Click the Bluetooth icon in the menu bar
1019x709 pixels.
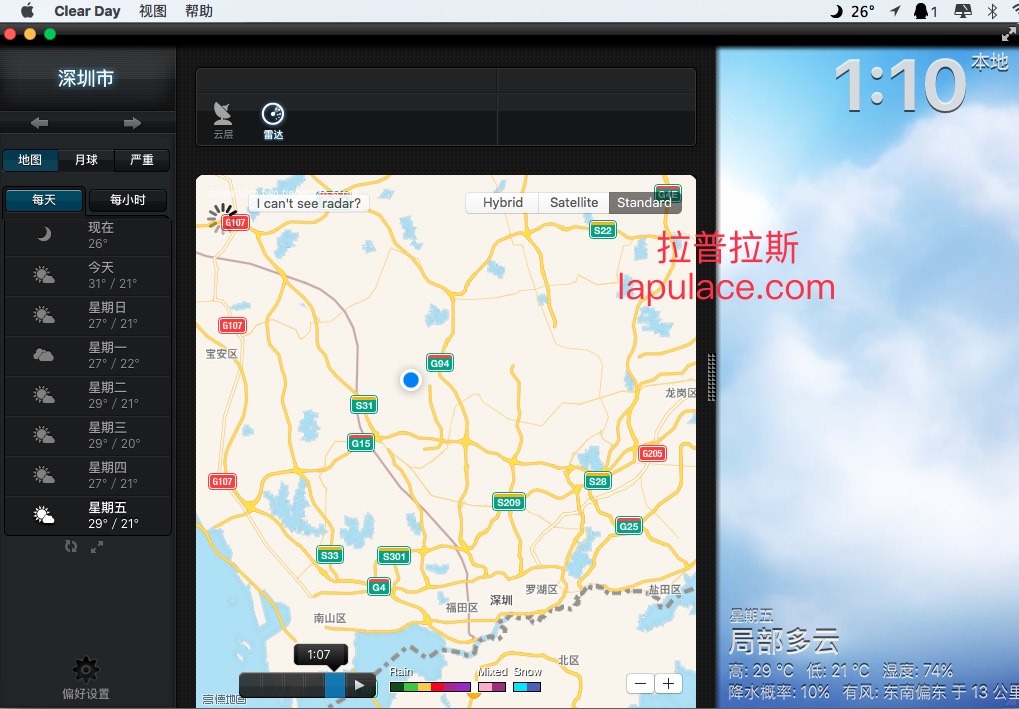tap(992, 11)
